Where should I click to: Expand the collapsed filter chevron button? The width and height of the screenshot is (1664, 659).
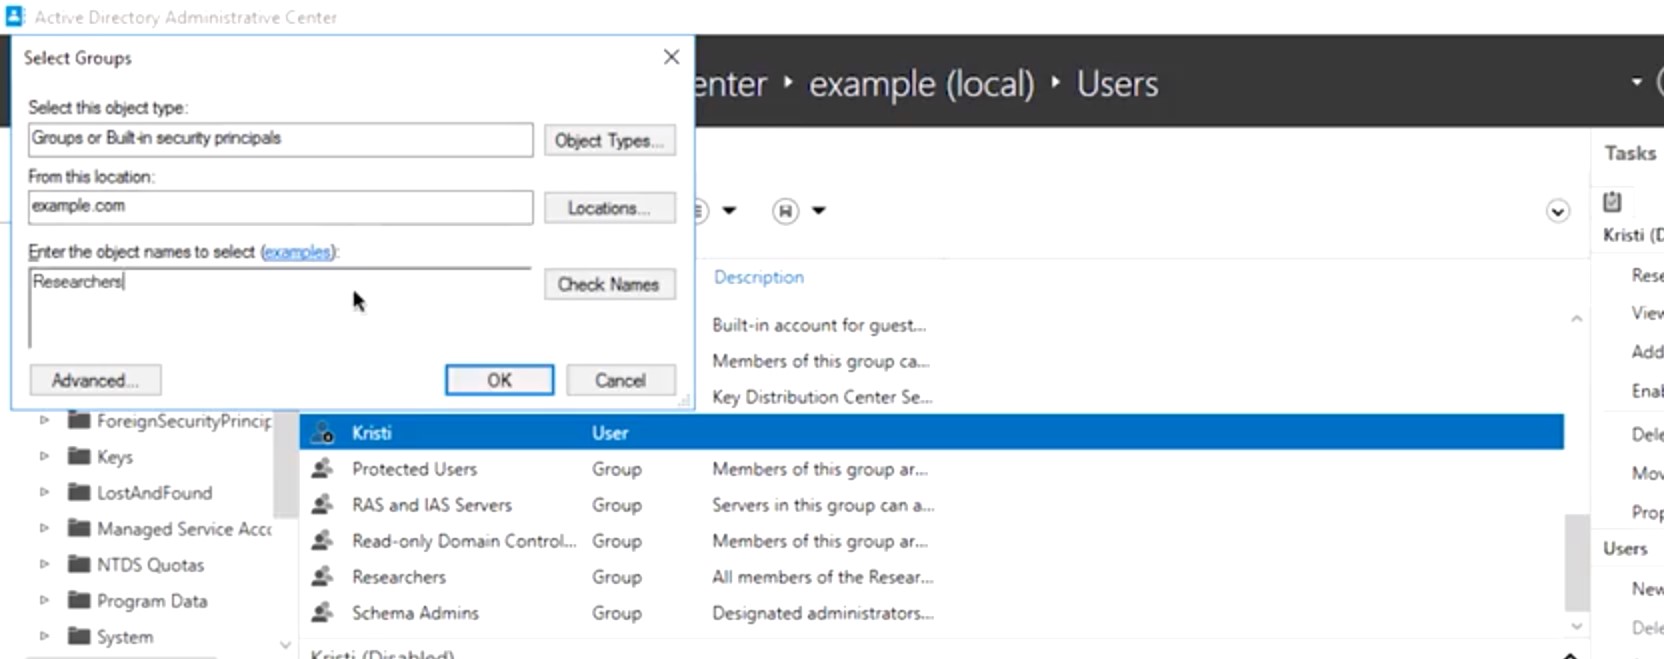[1557, 211]
